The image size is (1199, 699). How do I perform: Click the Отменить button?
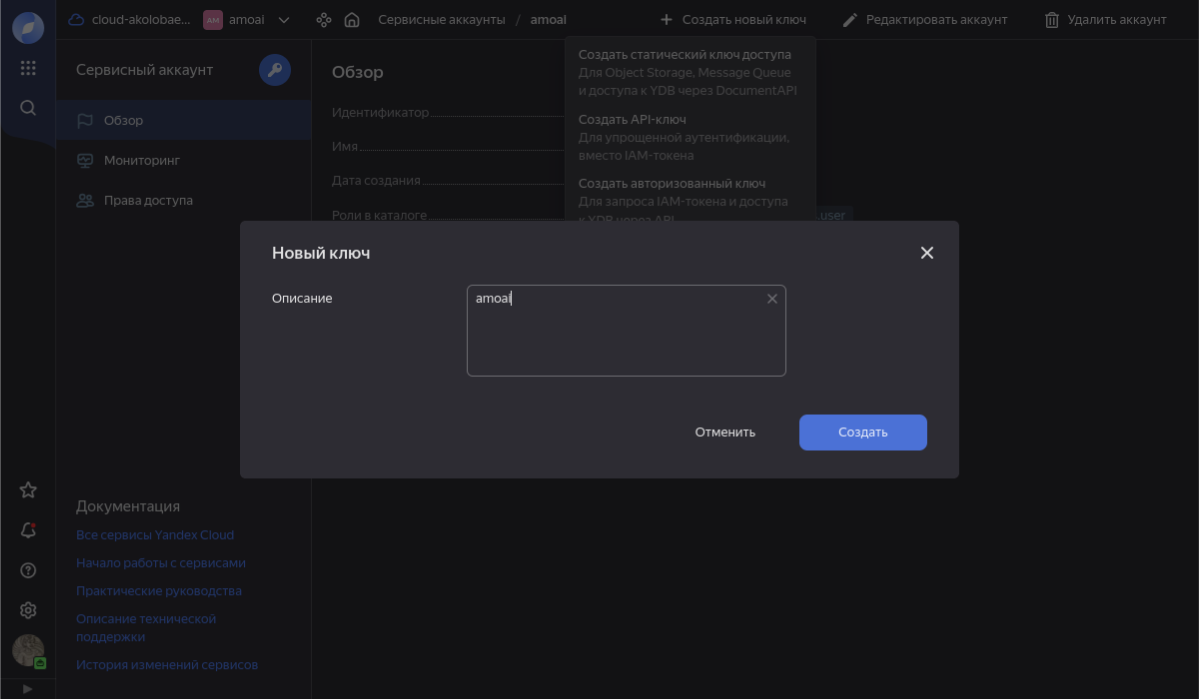pos(725,432)
